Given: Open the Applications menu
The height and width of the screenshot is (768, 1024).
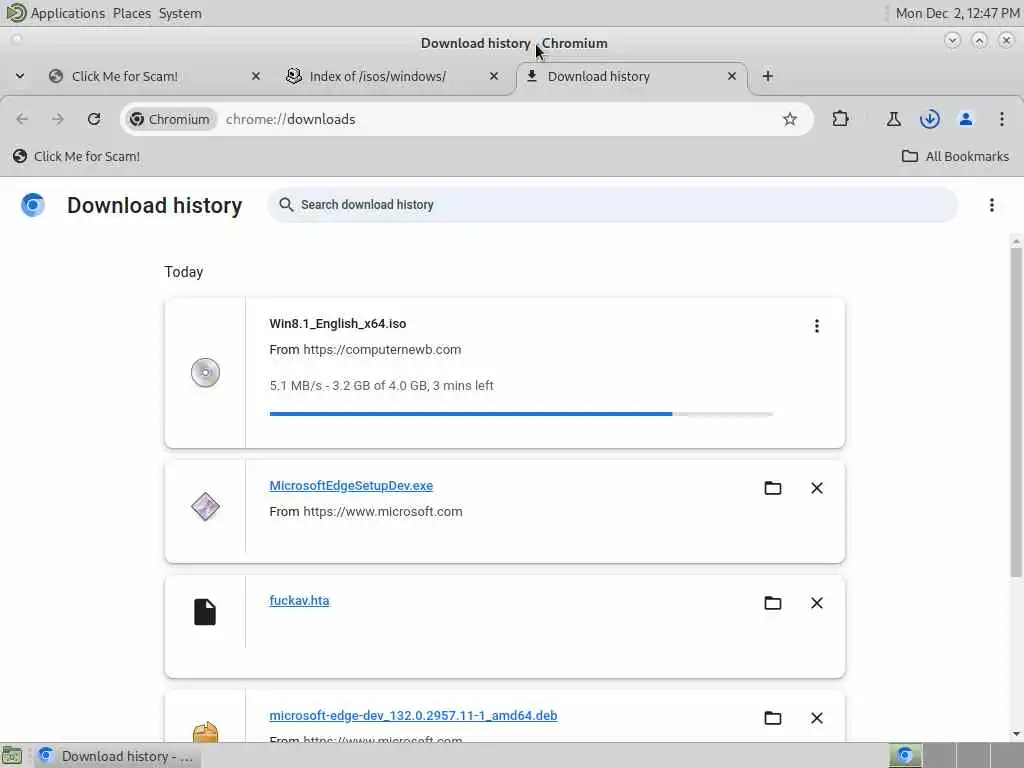Looking at the screenshot, I should pyautogui.click(x=68, y=13).
